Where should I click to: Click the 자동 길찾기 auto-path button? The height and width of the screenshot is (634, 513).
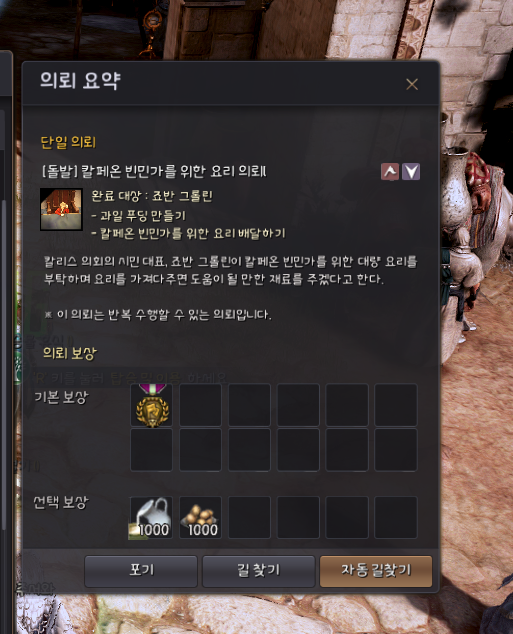click(x=376, y=571)
